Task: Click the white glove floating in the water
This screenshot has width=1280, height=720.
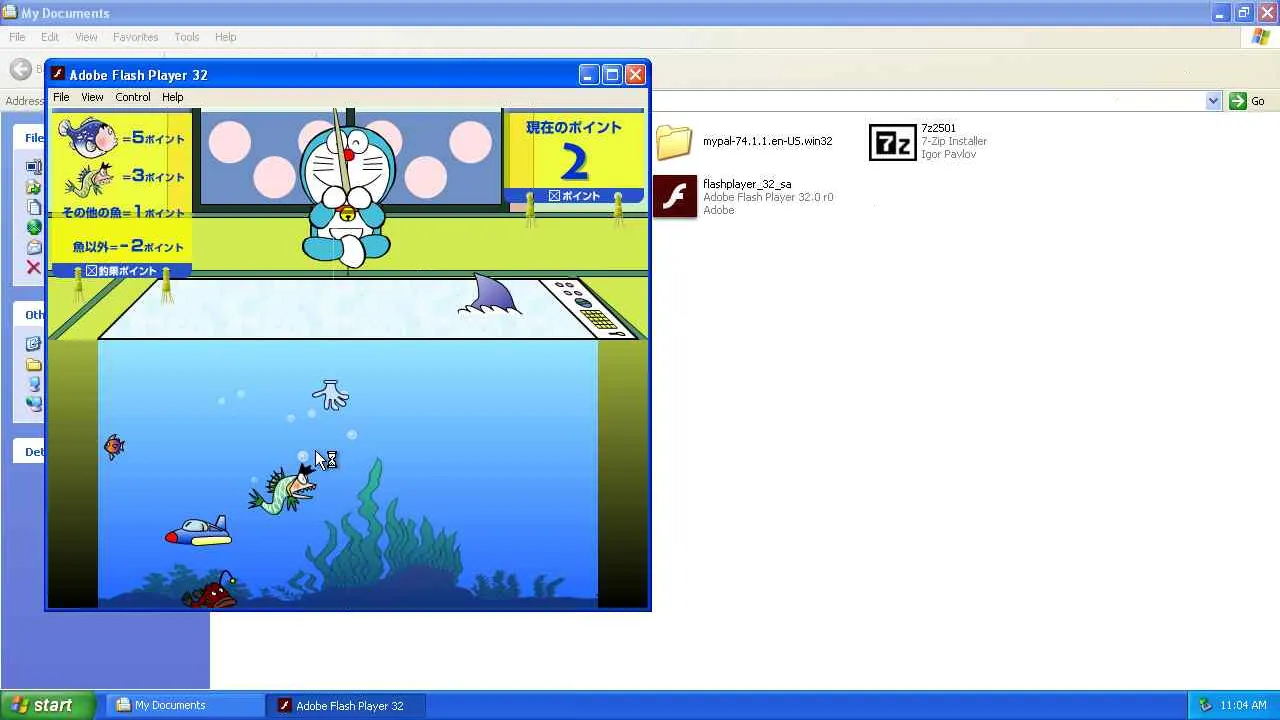Action: pyautogui.click(x=330, y=395)
